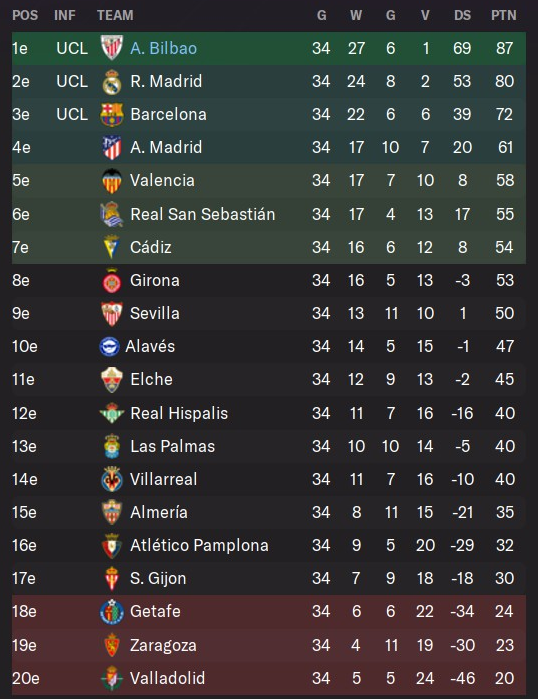Click the Valencia bat crest icon
The height and width of the screenshot is (699, 538).
click(x=111, y=181)
